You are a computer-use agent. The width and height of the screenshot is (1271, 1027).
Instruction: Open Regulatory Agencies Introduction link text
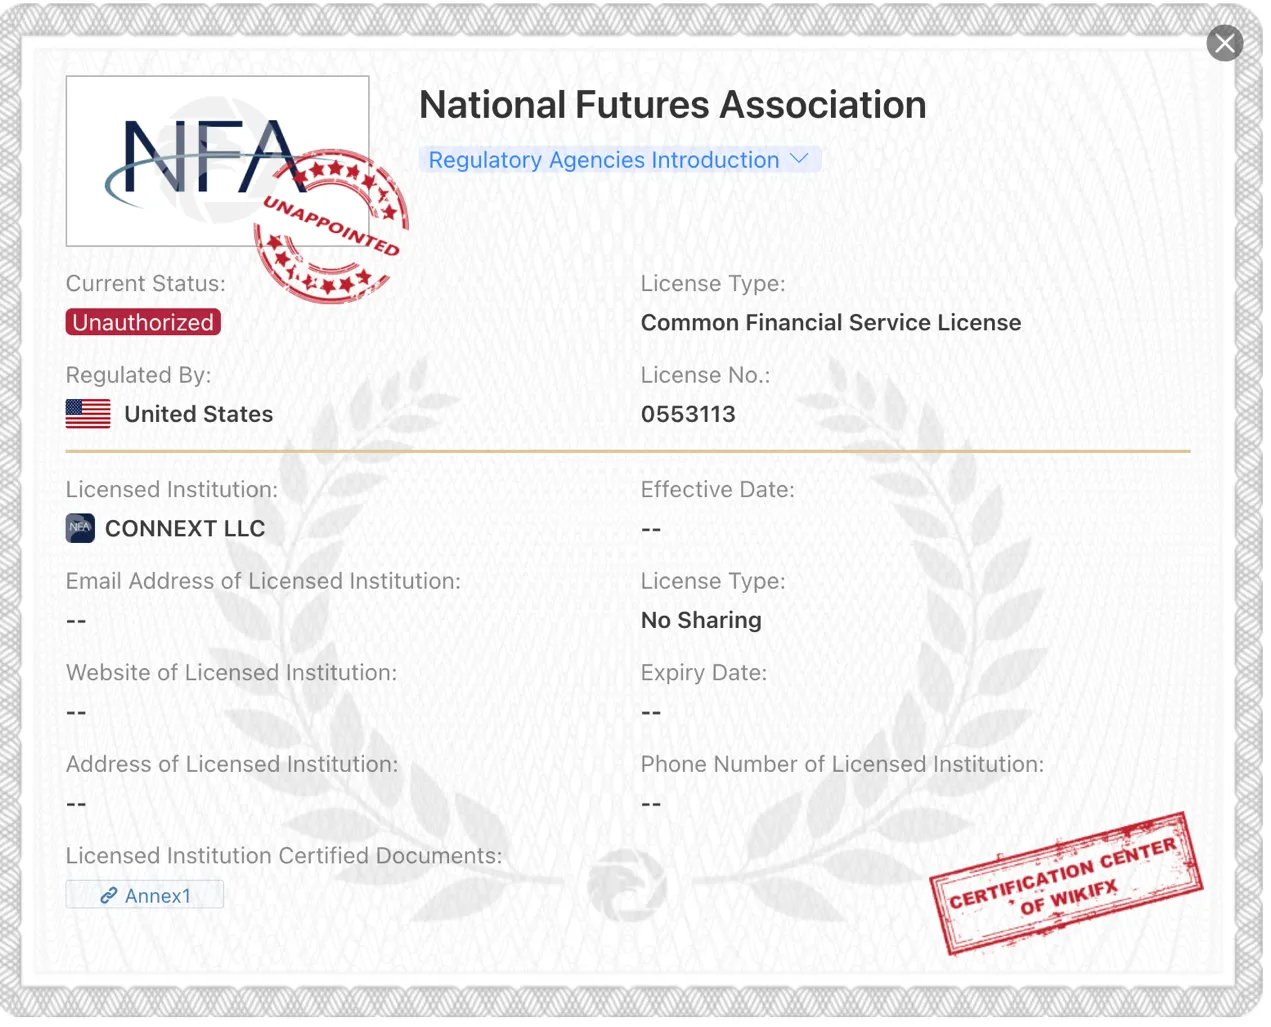click(x=604, y=160)
